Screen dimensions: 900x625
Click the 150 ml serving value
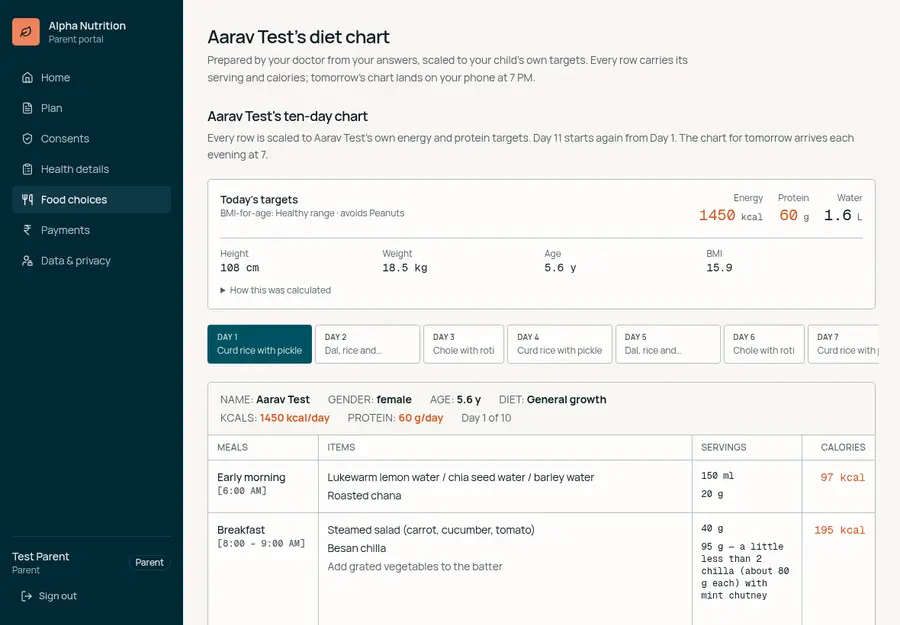717,476
